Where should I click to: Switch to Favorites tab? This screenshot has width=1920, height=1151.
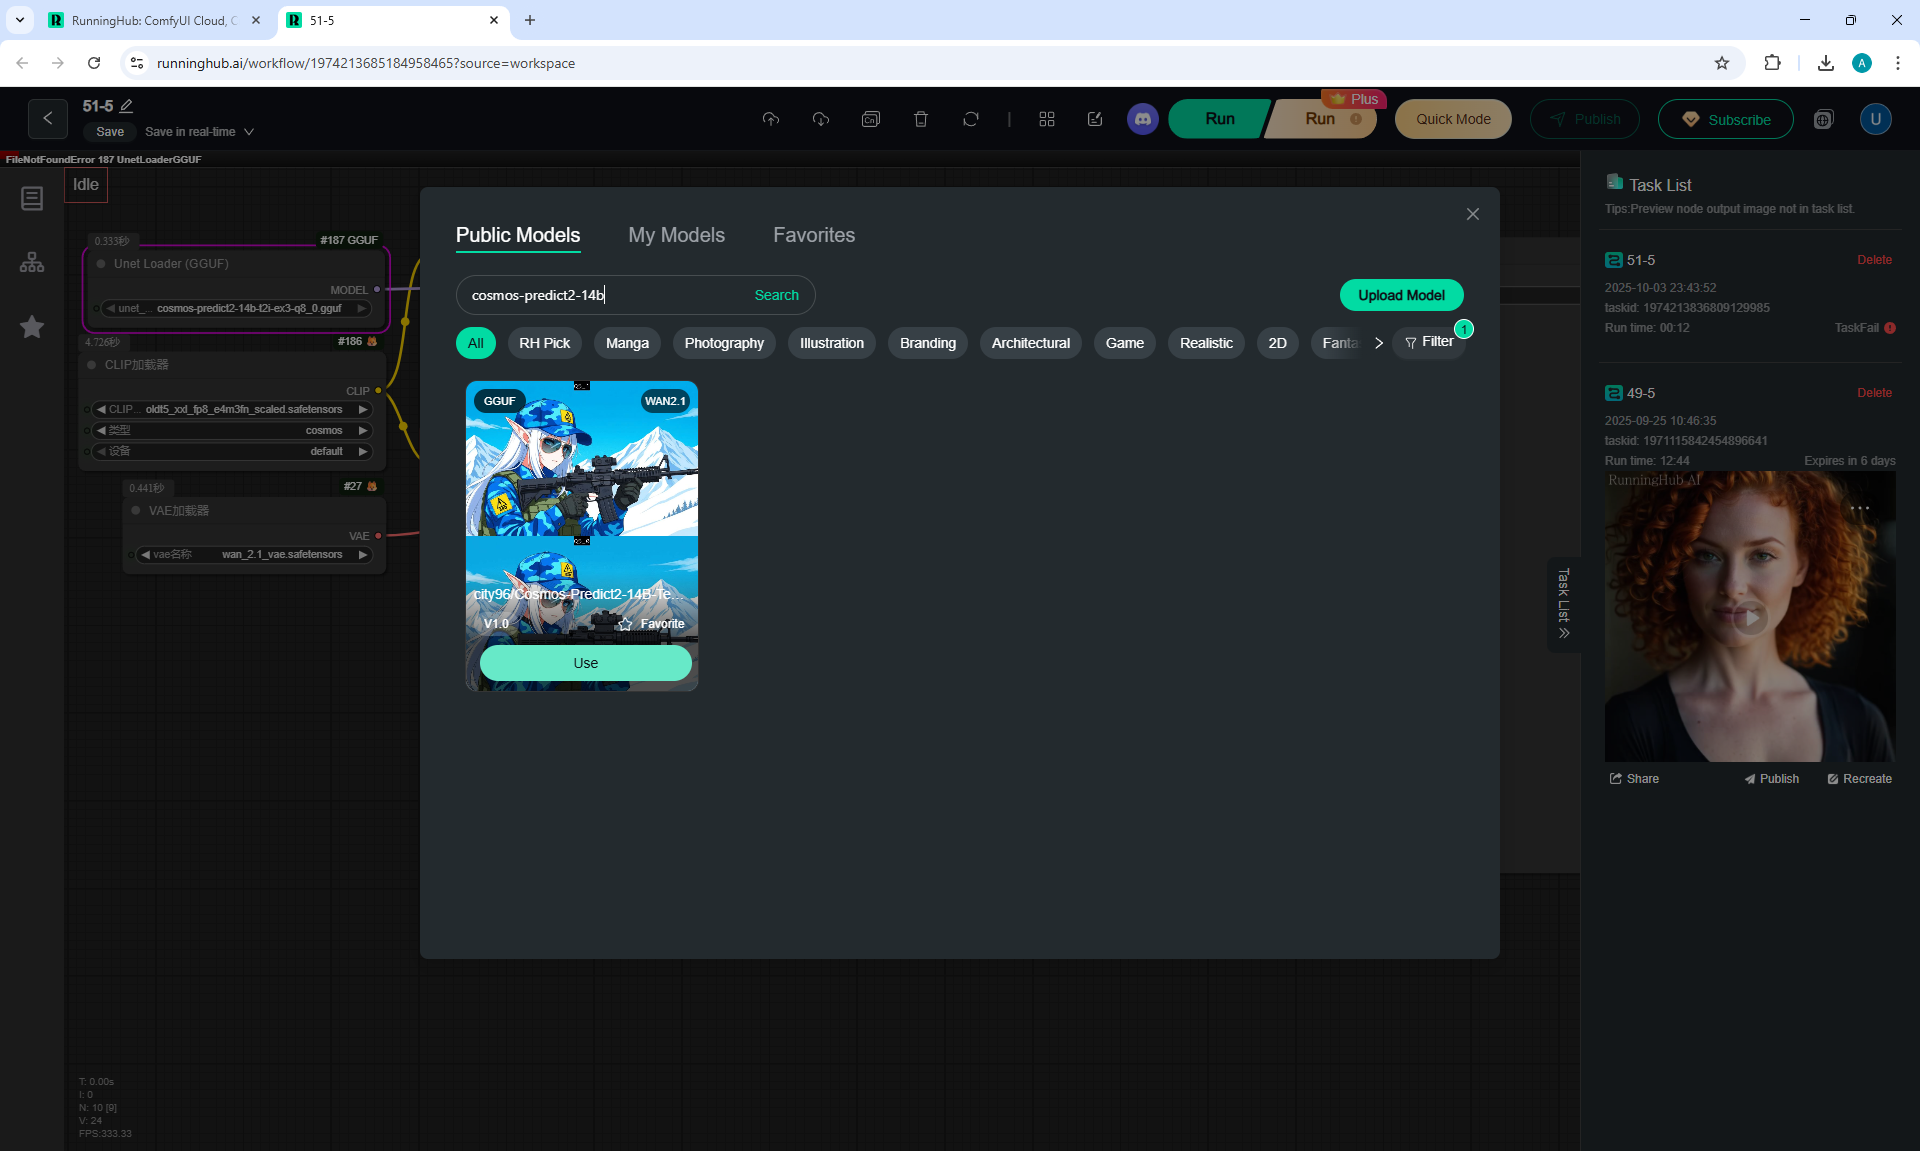(813, 235)
